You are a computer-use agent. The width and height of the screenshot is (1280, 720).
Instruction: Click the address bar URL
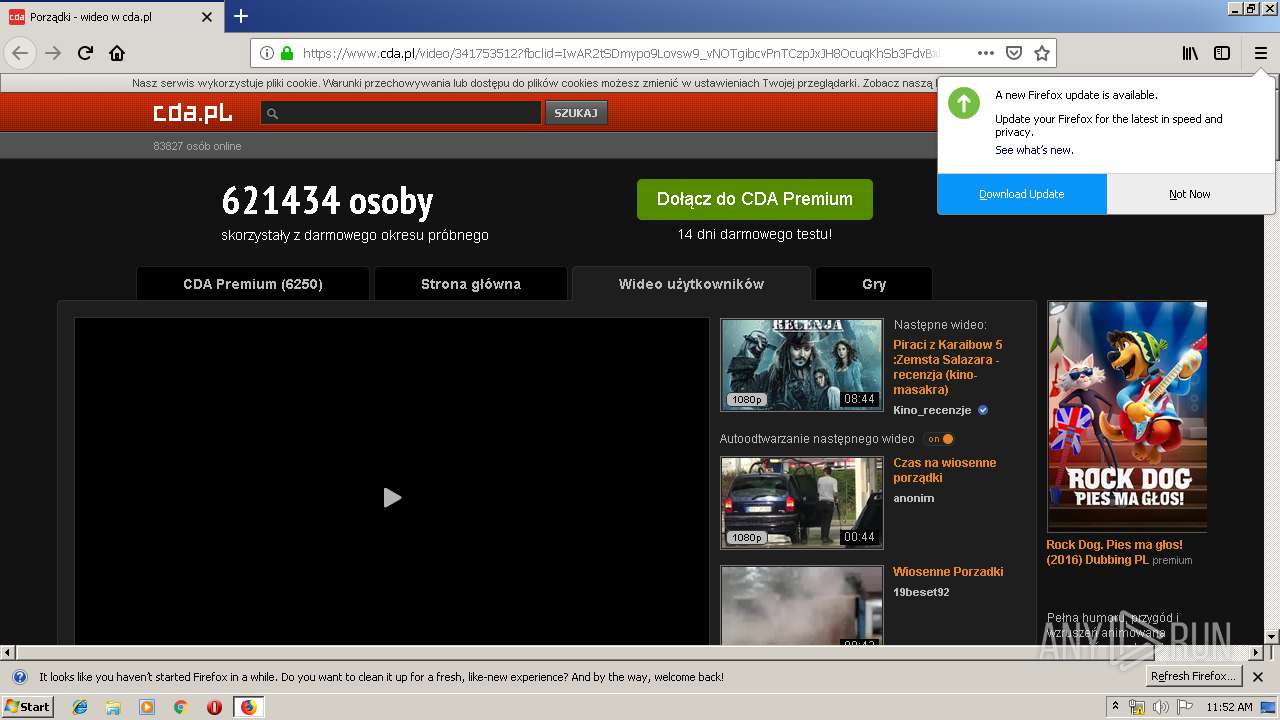pos(620,53)
